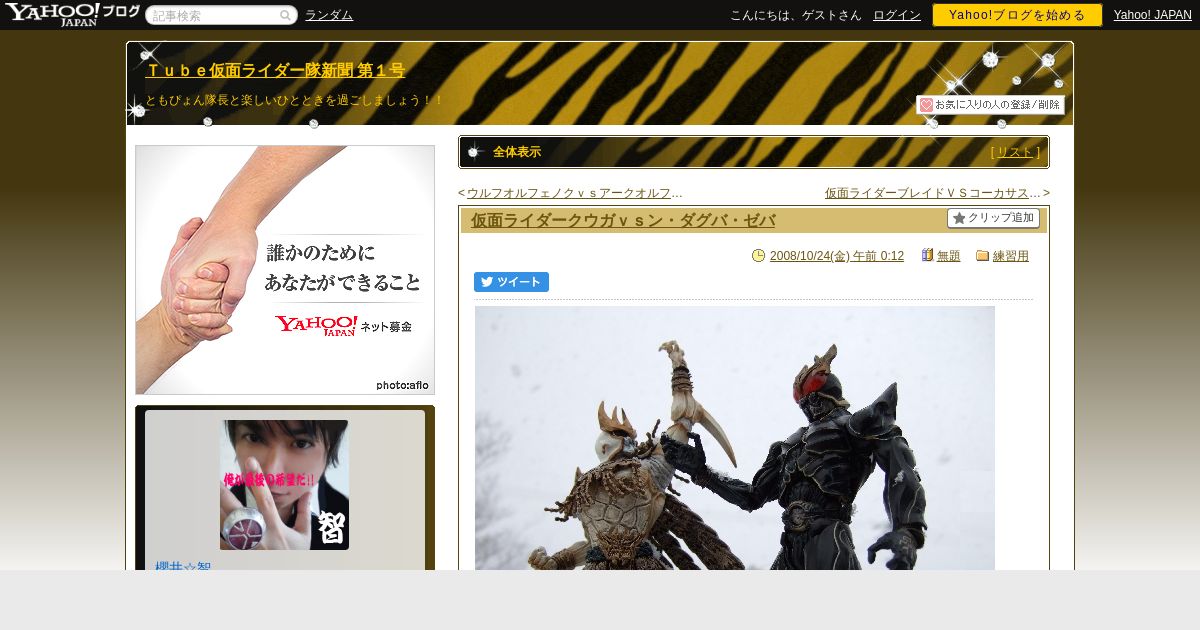Click the heart icon on favorites button
Viewport: 1200px width, 630px height.
(x=926, y=105)
